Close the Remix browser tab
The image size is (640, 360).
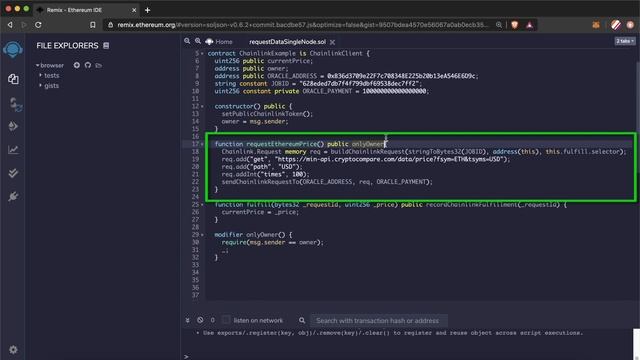[x=134, y=10]
